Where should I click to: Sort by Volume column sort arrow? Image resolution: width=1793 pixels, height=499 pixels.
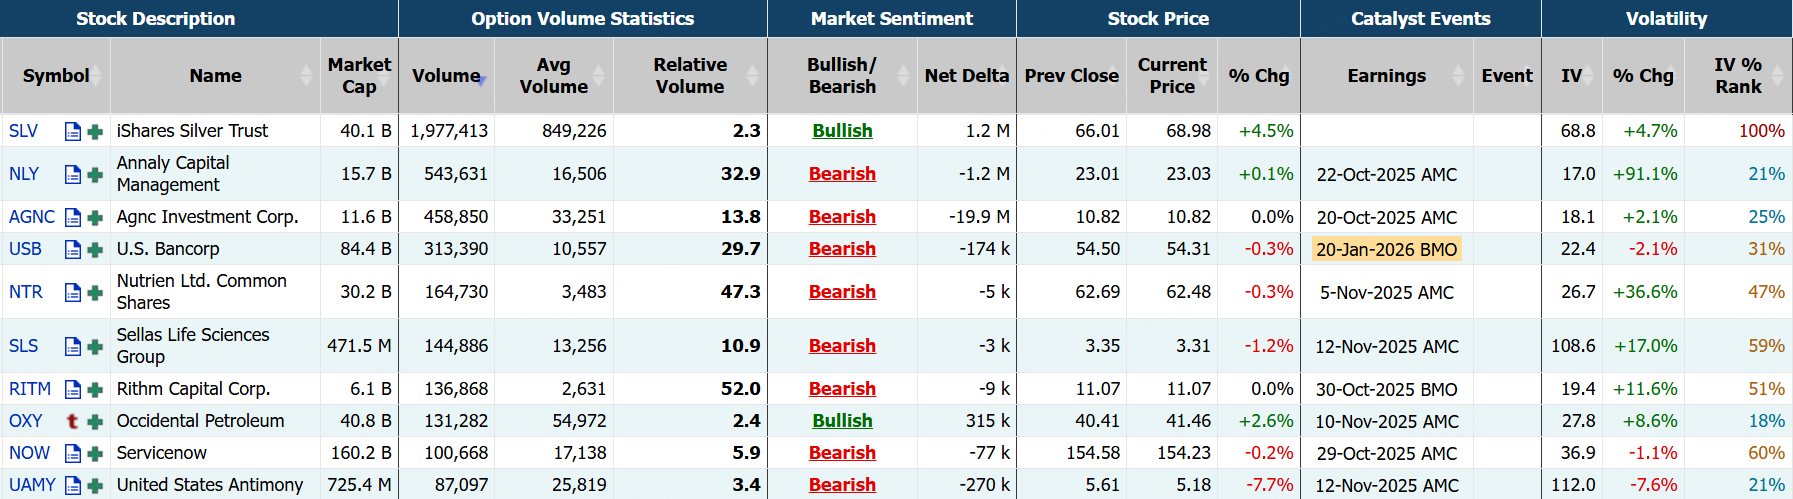(x=482, y=77)
